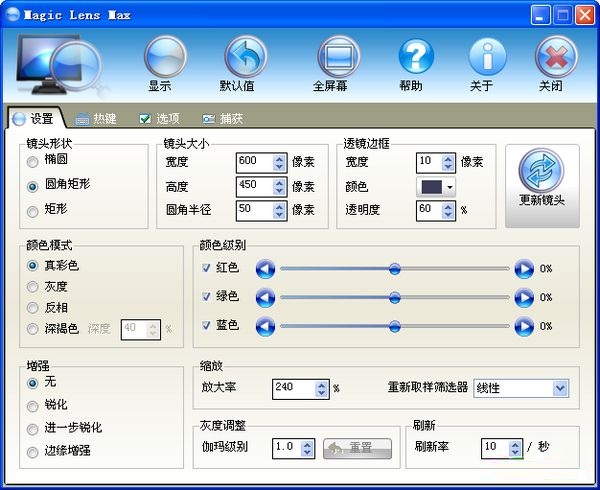
Task: Minimize the Magic Lens Max window
Action: pyautogui.click(x=540, y=16)
